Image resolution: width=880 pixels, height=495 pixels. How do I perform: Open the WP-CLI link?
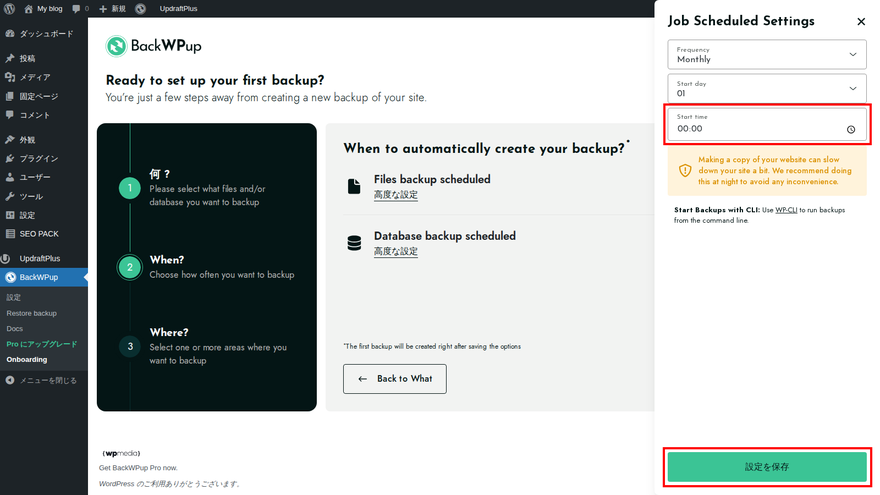[786, 210]
